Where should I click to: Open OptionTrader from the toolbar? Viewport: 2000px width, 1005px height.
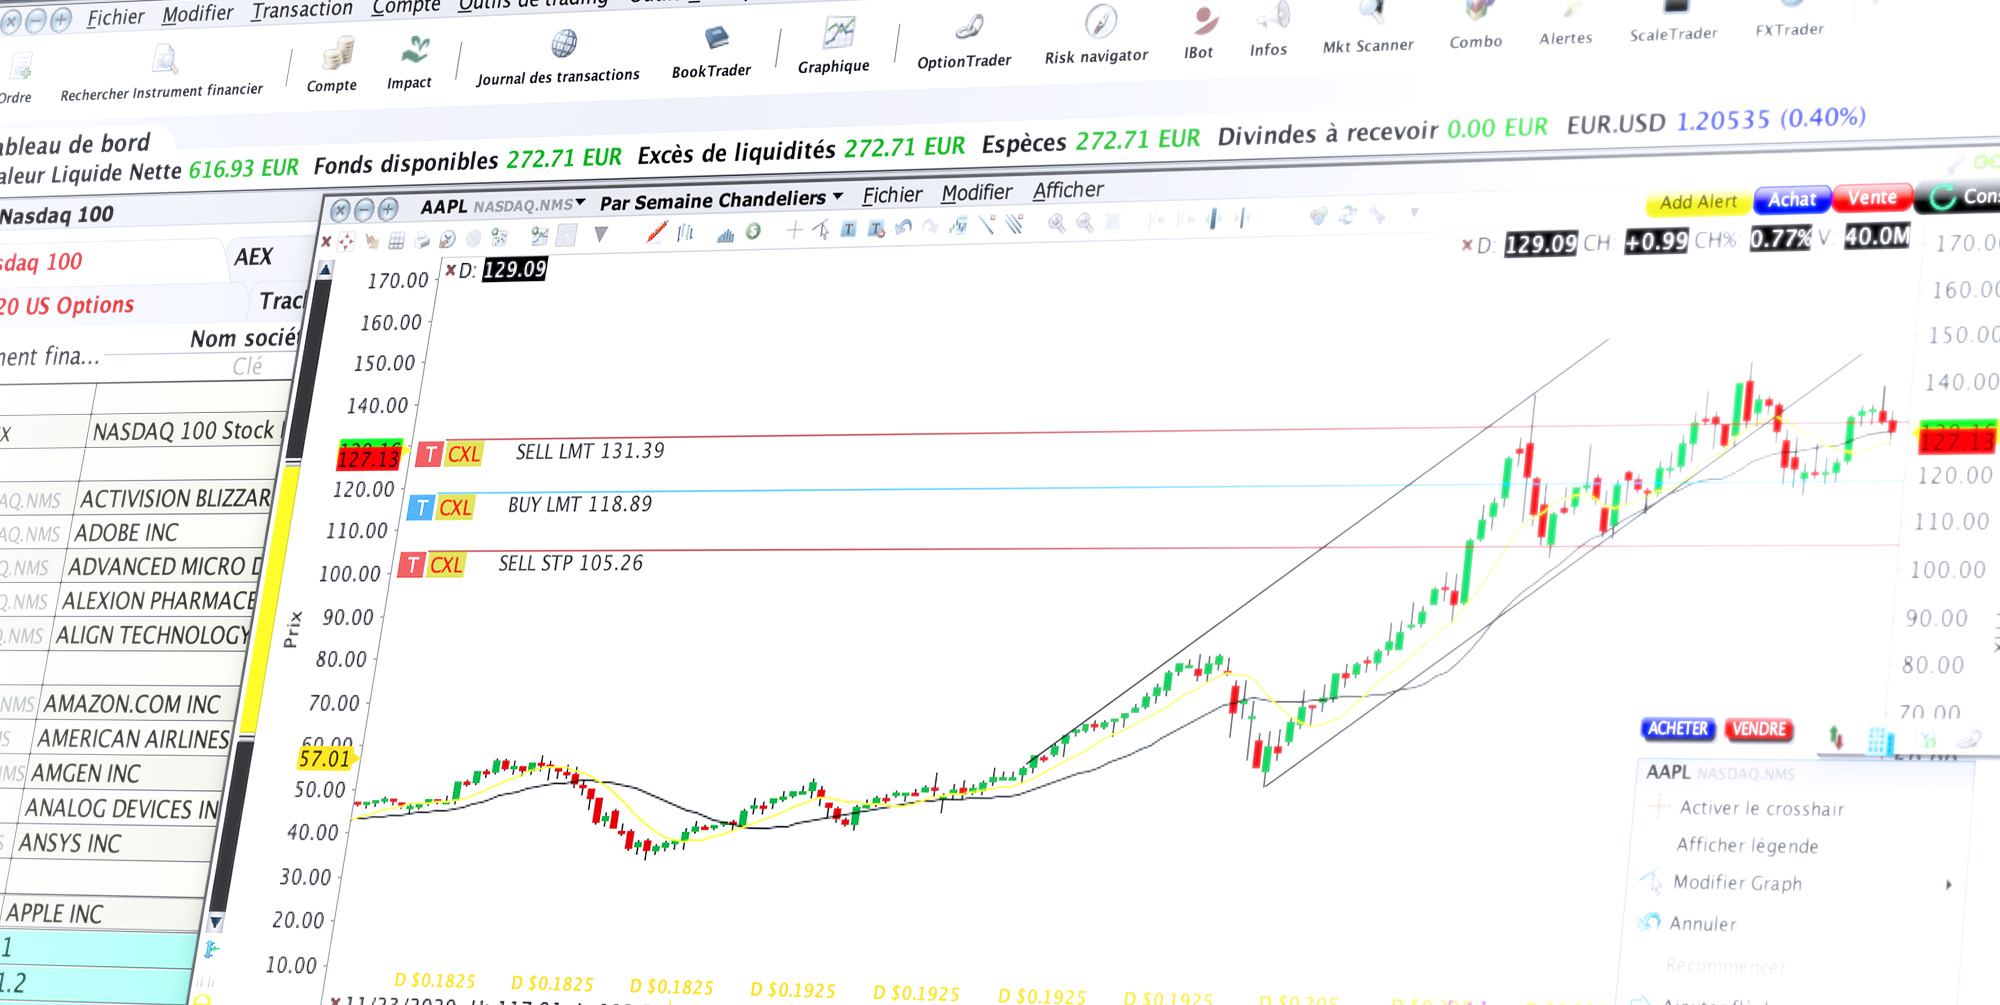[x=965, y=42]
